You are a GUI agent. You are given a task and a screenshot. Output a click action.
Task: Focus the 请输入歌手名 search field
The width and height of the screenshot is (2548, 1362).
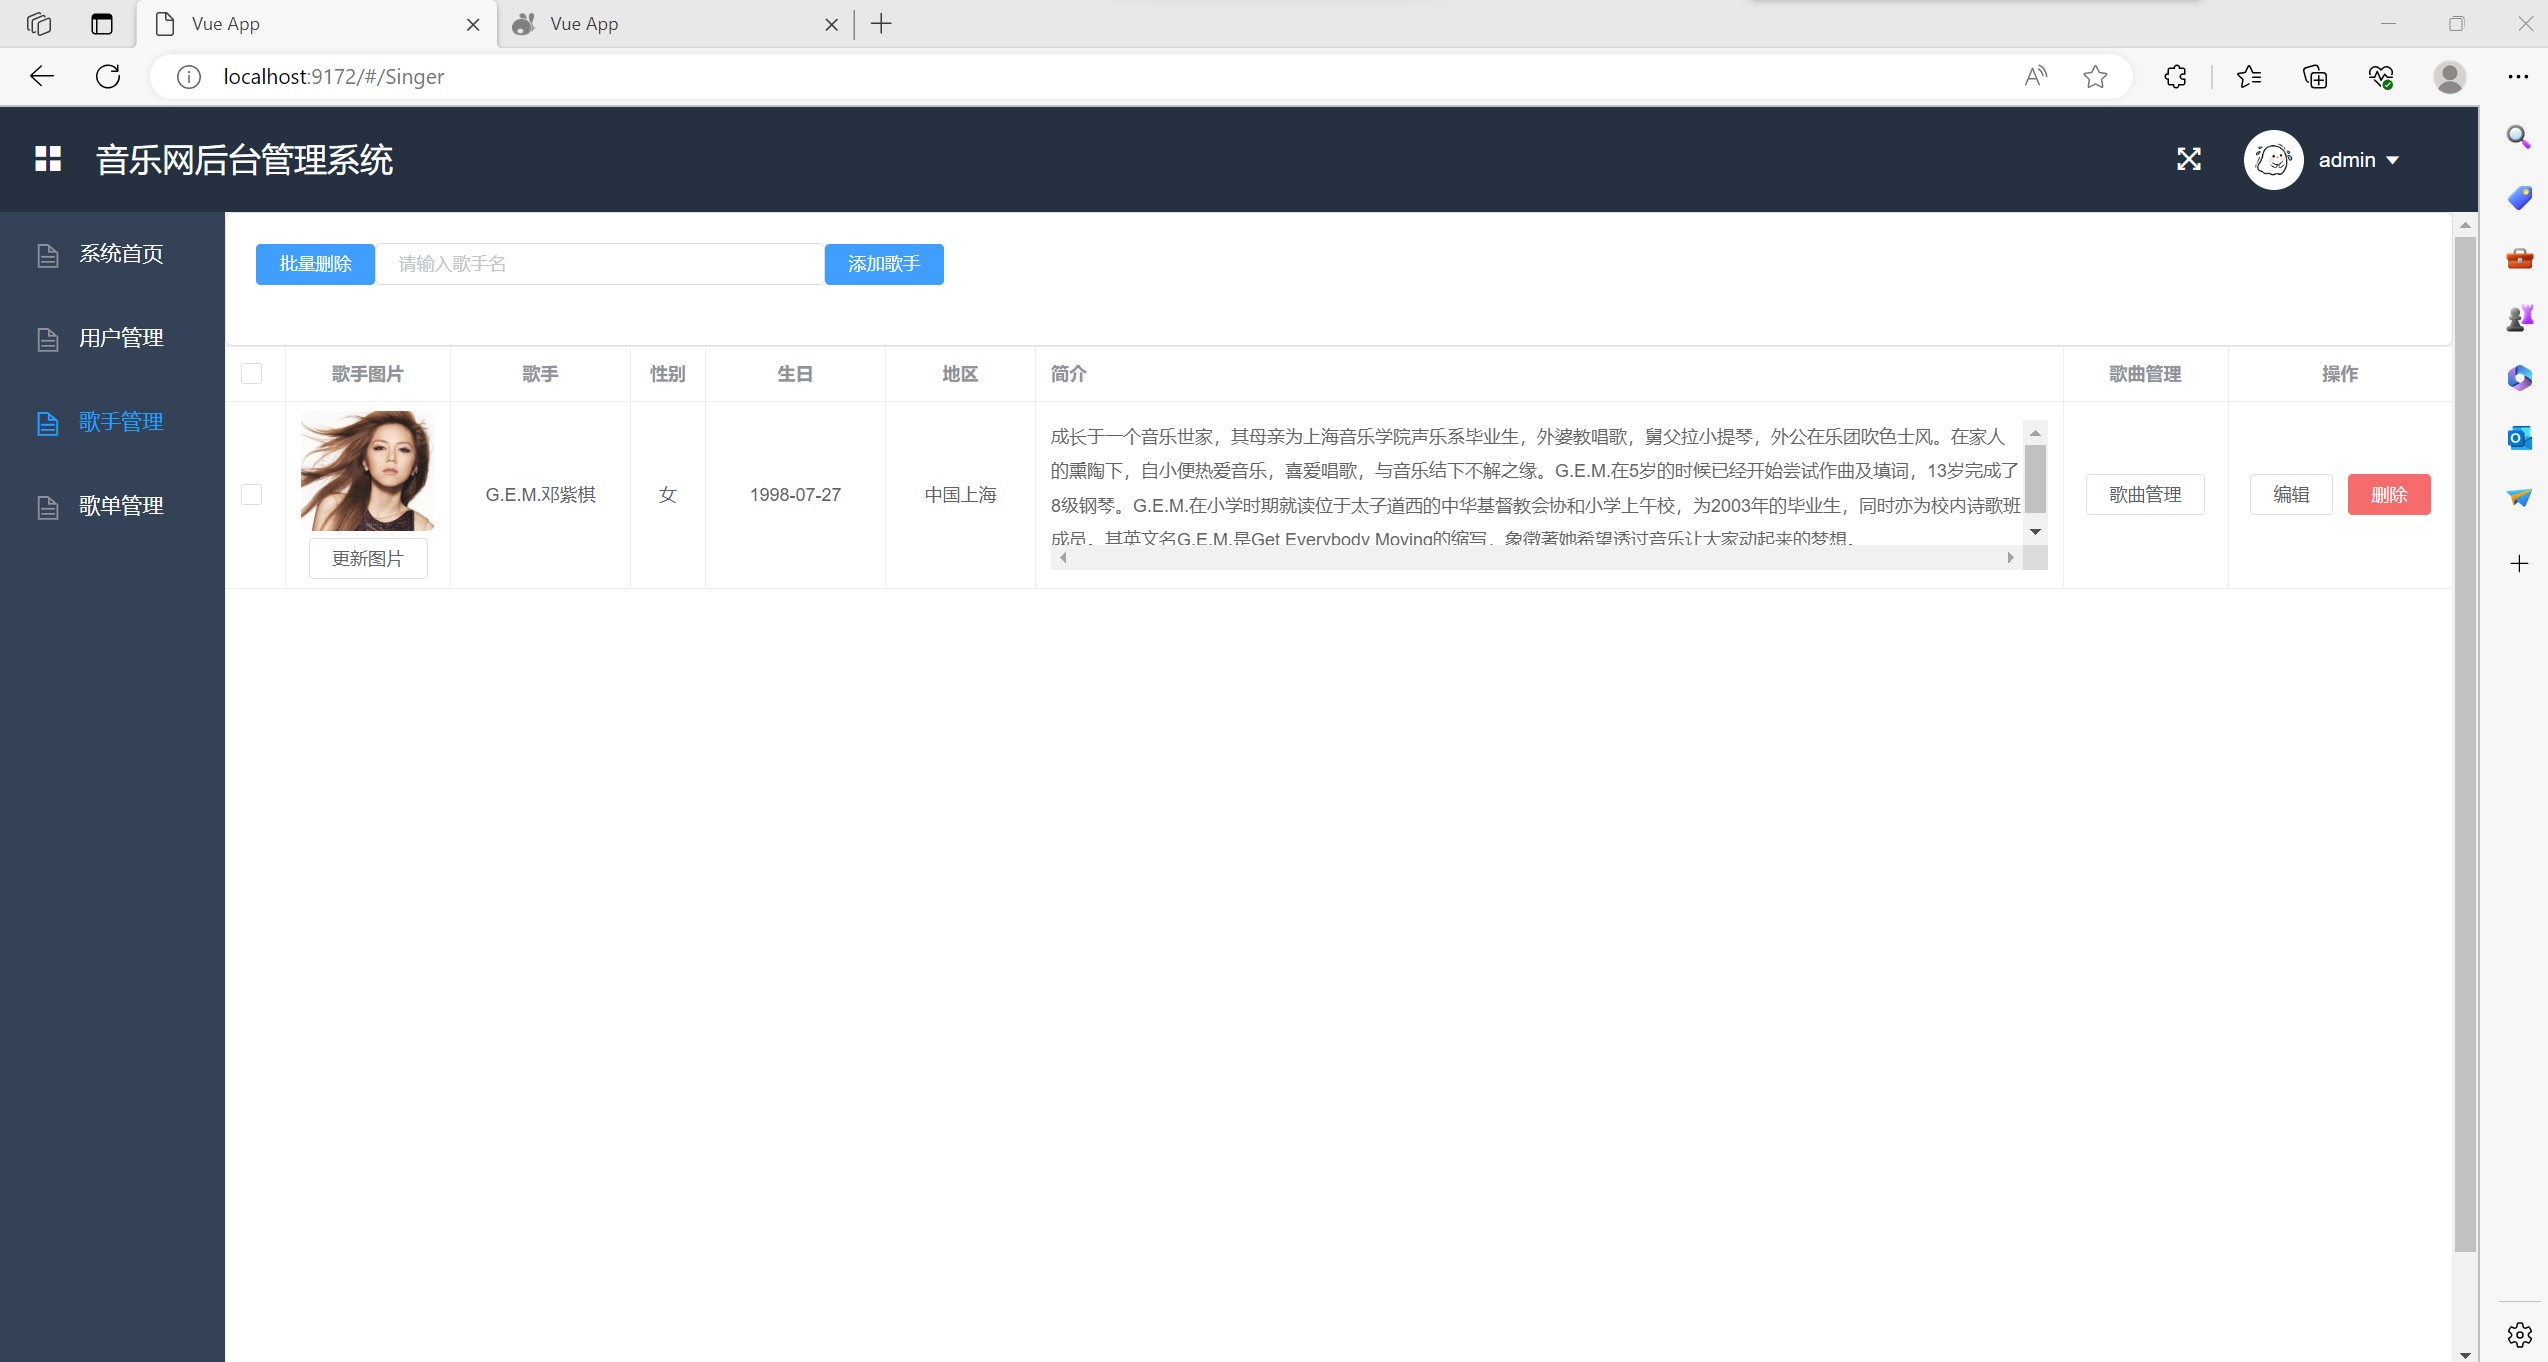(600, 264)
